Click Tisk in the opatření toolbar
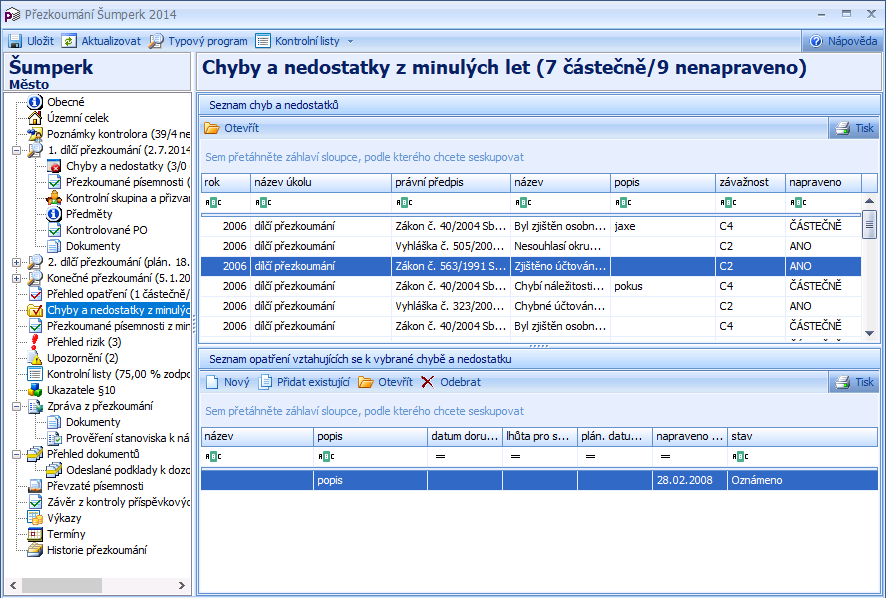 click(855, 382)
